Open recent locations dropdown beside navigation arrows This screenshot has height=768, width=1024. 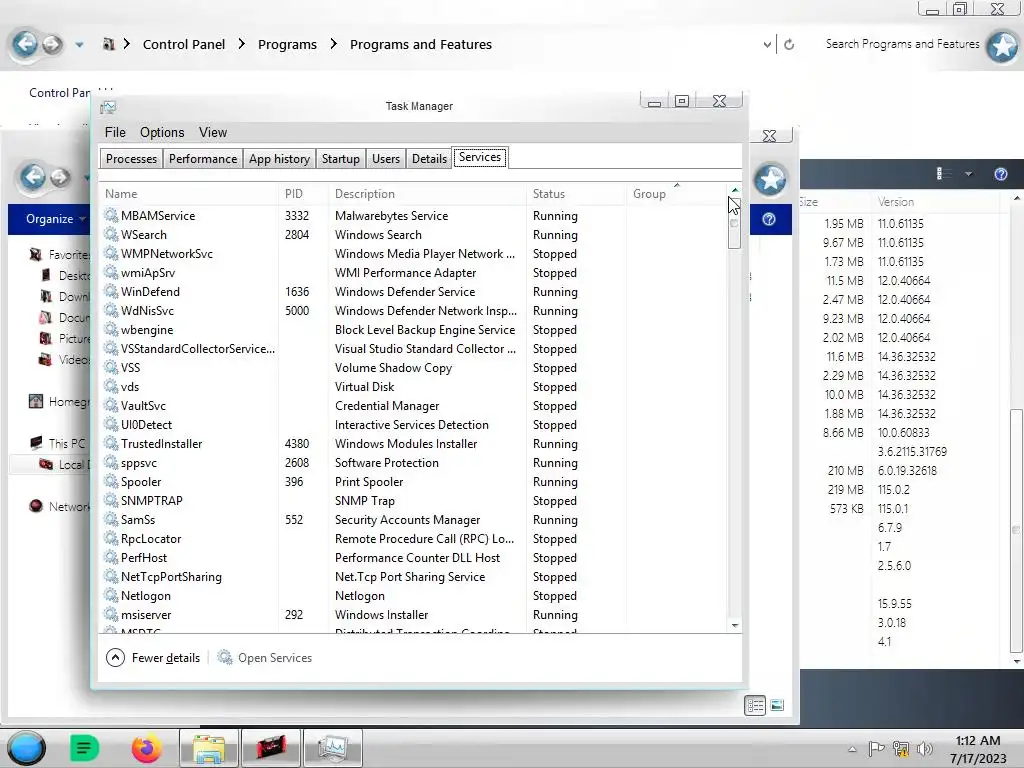(79, 45)
